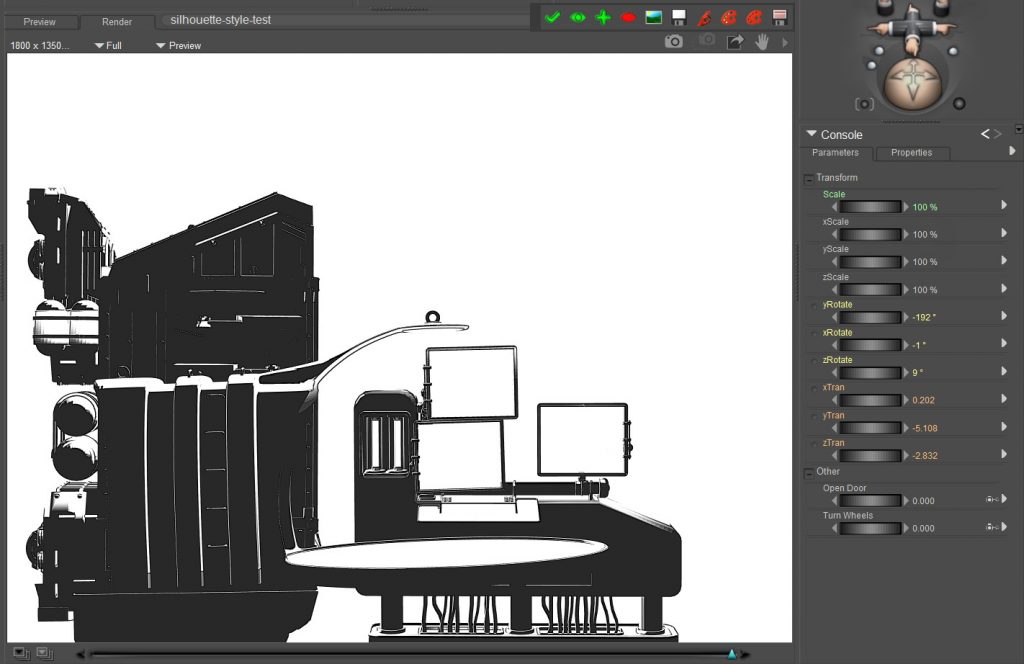Collapse the Transform parameter group
The image size is (1024, 664).
pos(809,179)
